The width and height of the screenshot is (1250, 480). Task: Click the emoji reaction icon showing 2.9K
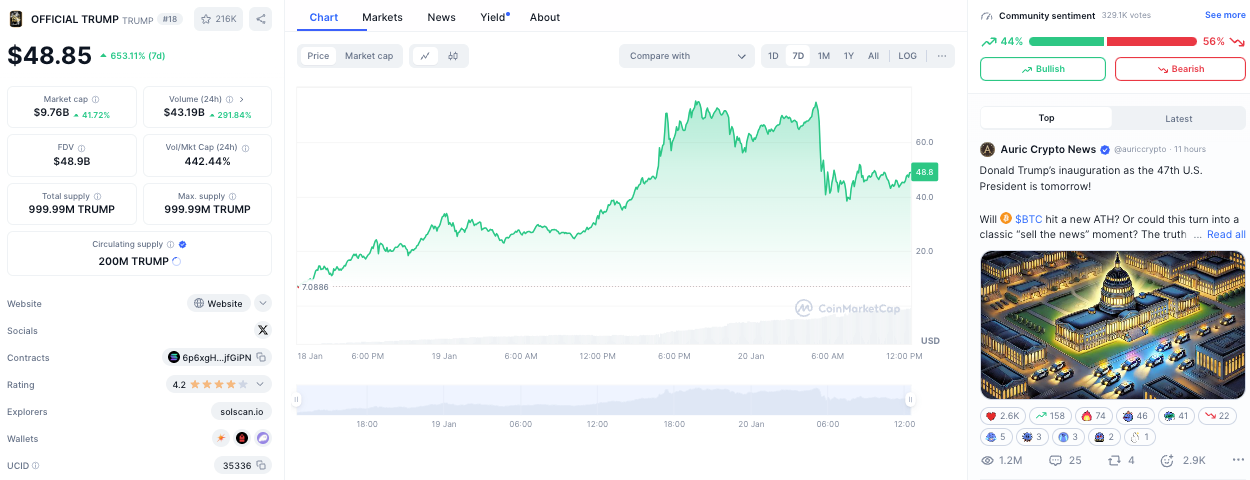tap(1166, 460)
